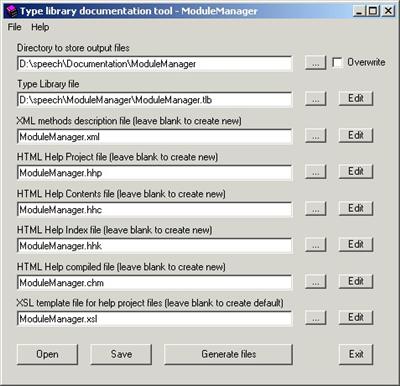Image resolution: width=400 pixels, height=386 pixels.
Task: Browse for HTML Help Project file
Action: pyautogui.click(x=315, y=172)
